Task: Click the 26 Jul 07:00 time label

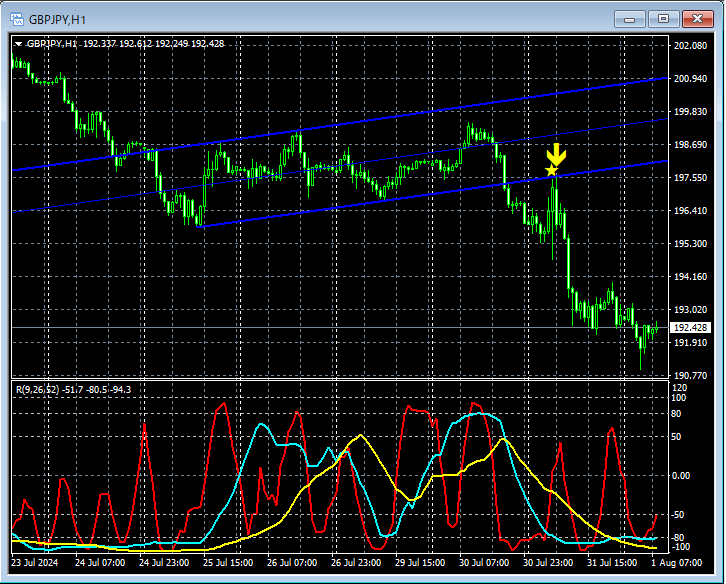Action: click(x=292, y=563)
